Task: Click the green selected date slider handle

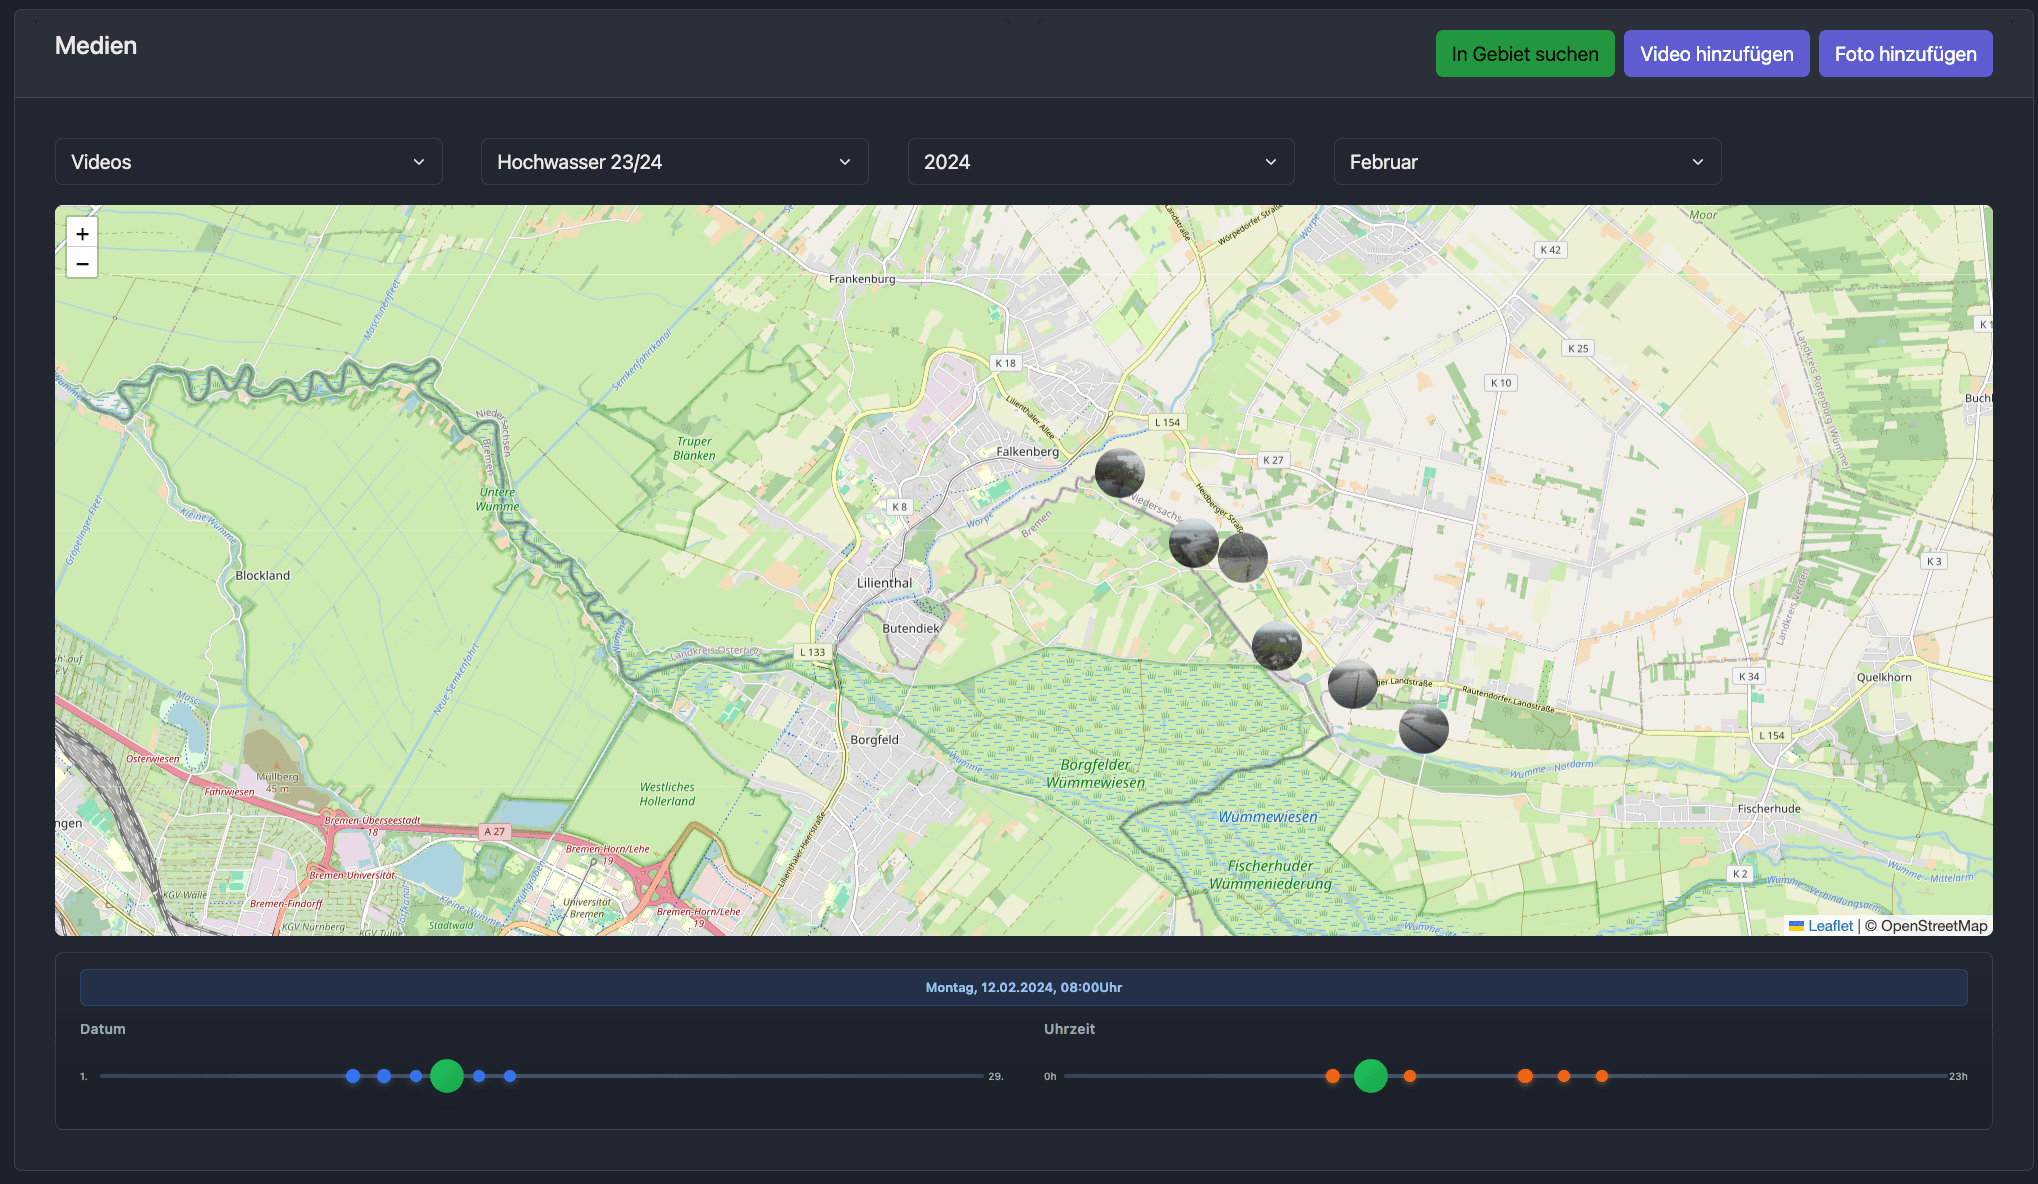Action: pyautogui.click(x=447, y=1076)
